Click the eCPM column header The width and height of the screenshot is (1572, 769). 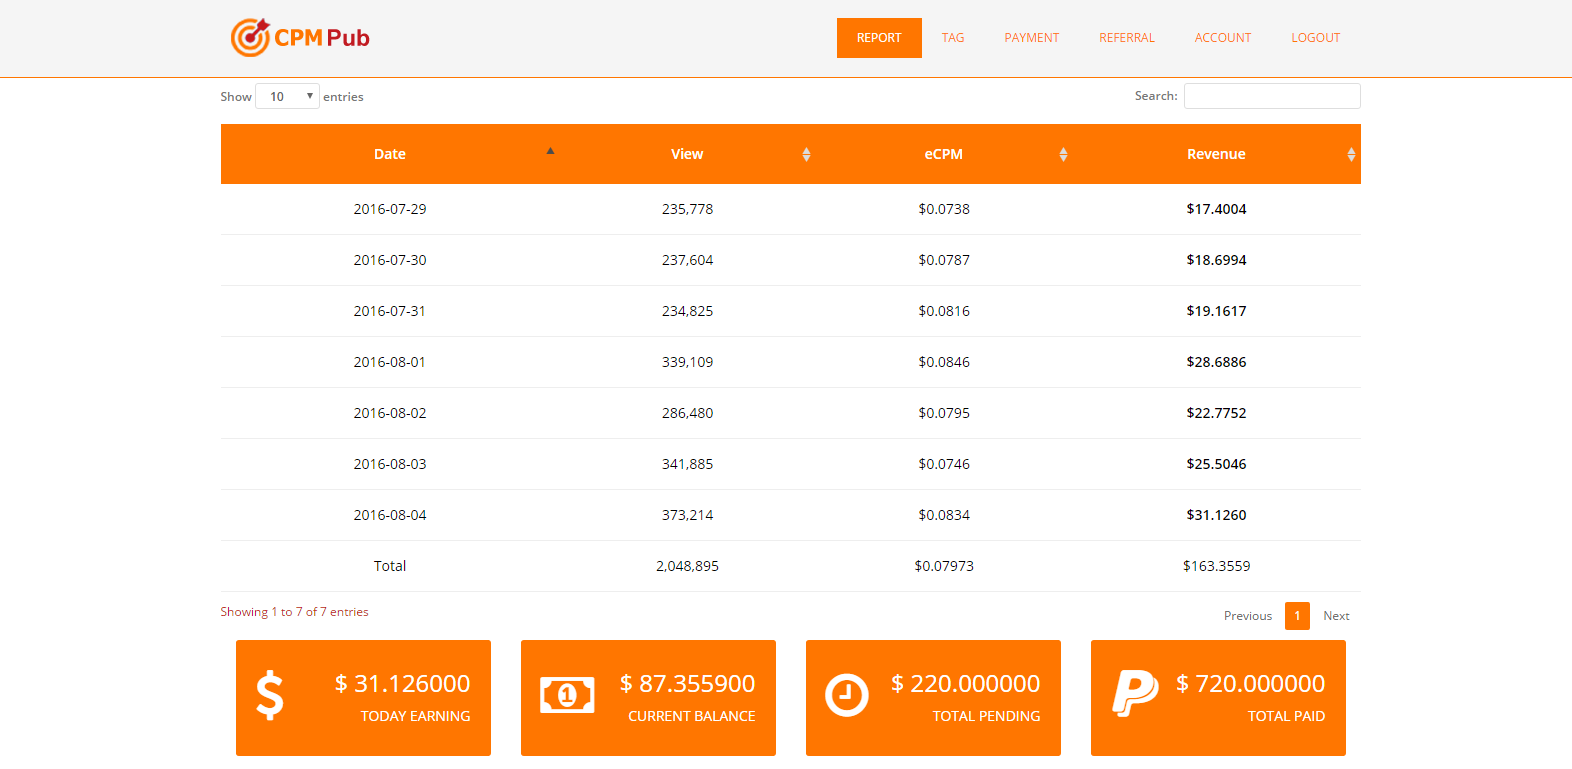pyautogui.click(x=944, y=154)
